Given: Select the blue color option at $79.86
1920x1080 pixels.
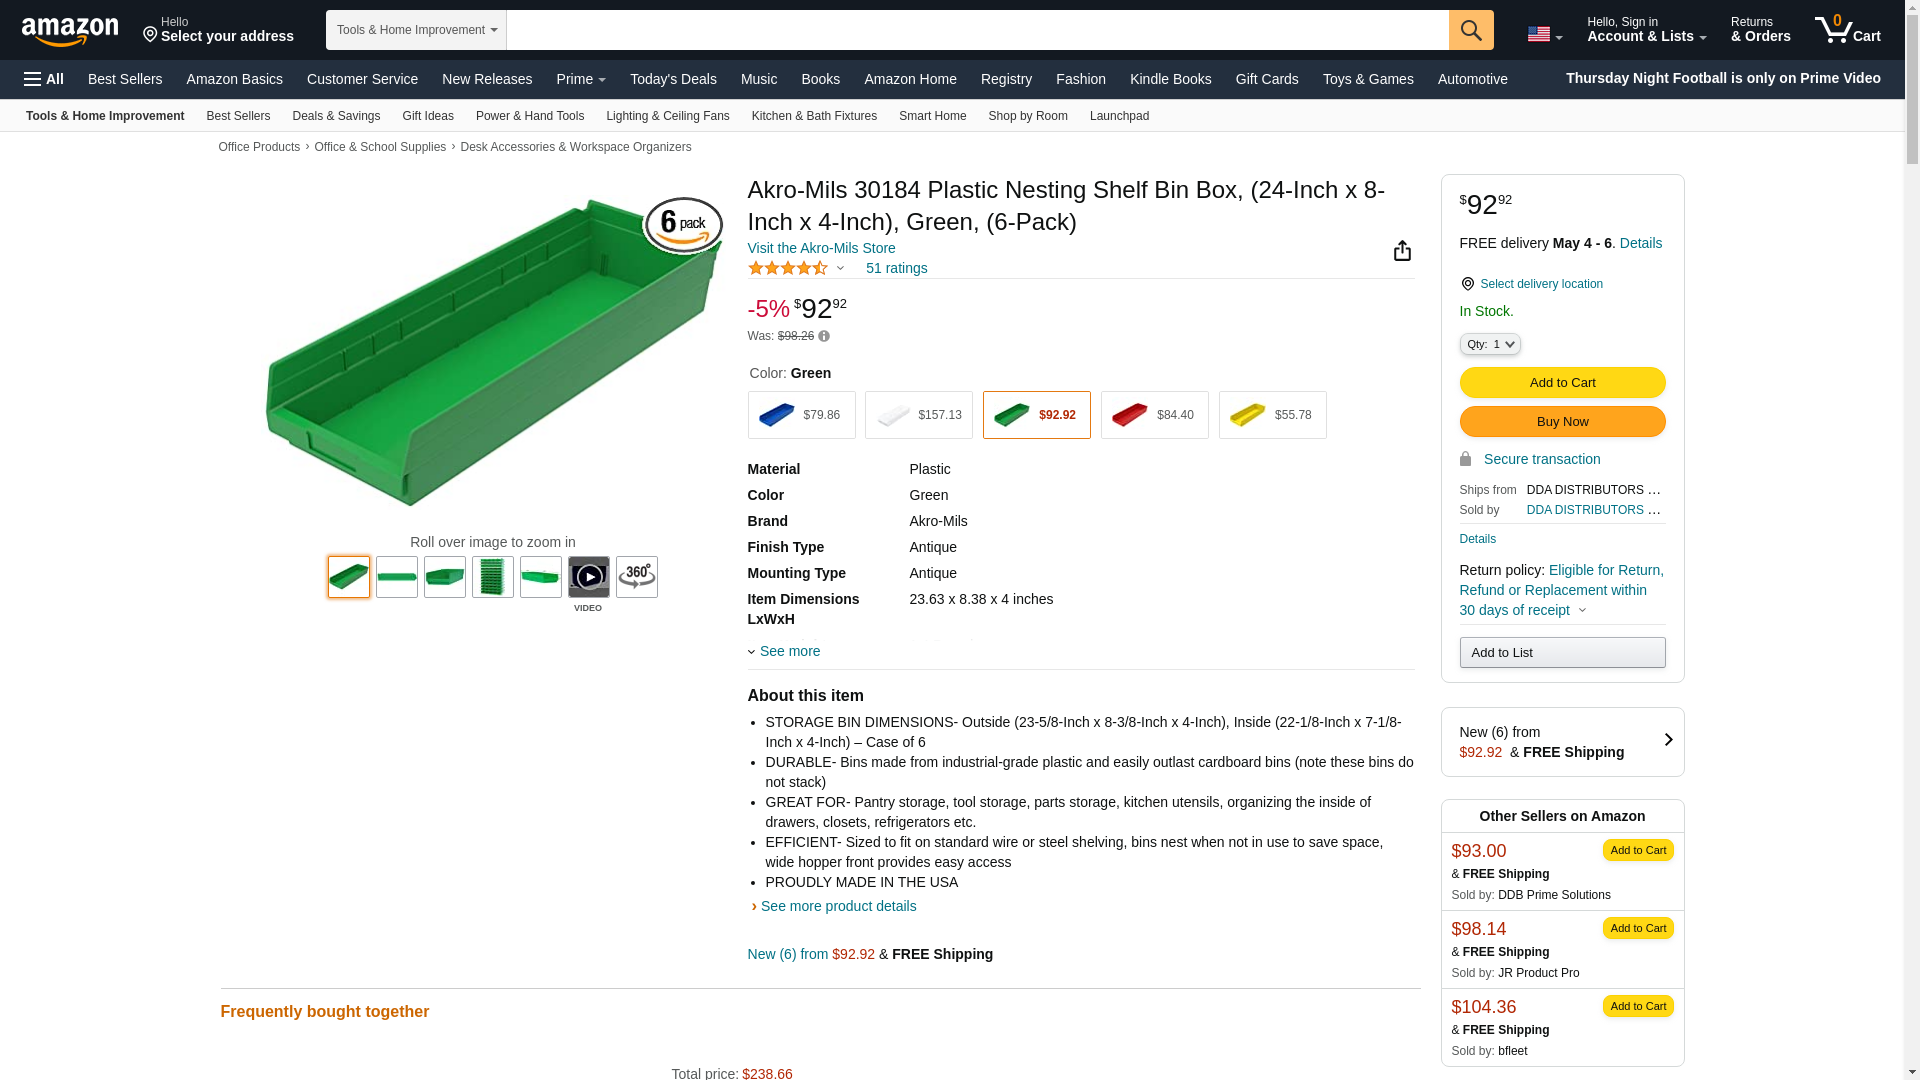Looking at the screenshot, I should click(801, 415).
